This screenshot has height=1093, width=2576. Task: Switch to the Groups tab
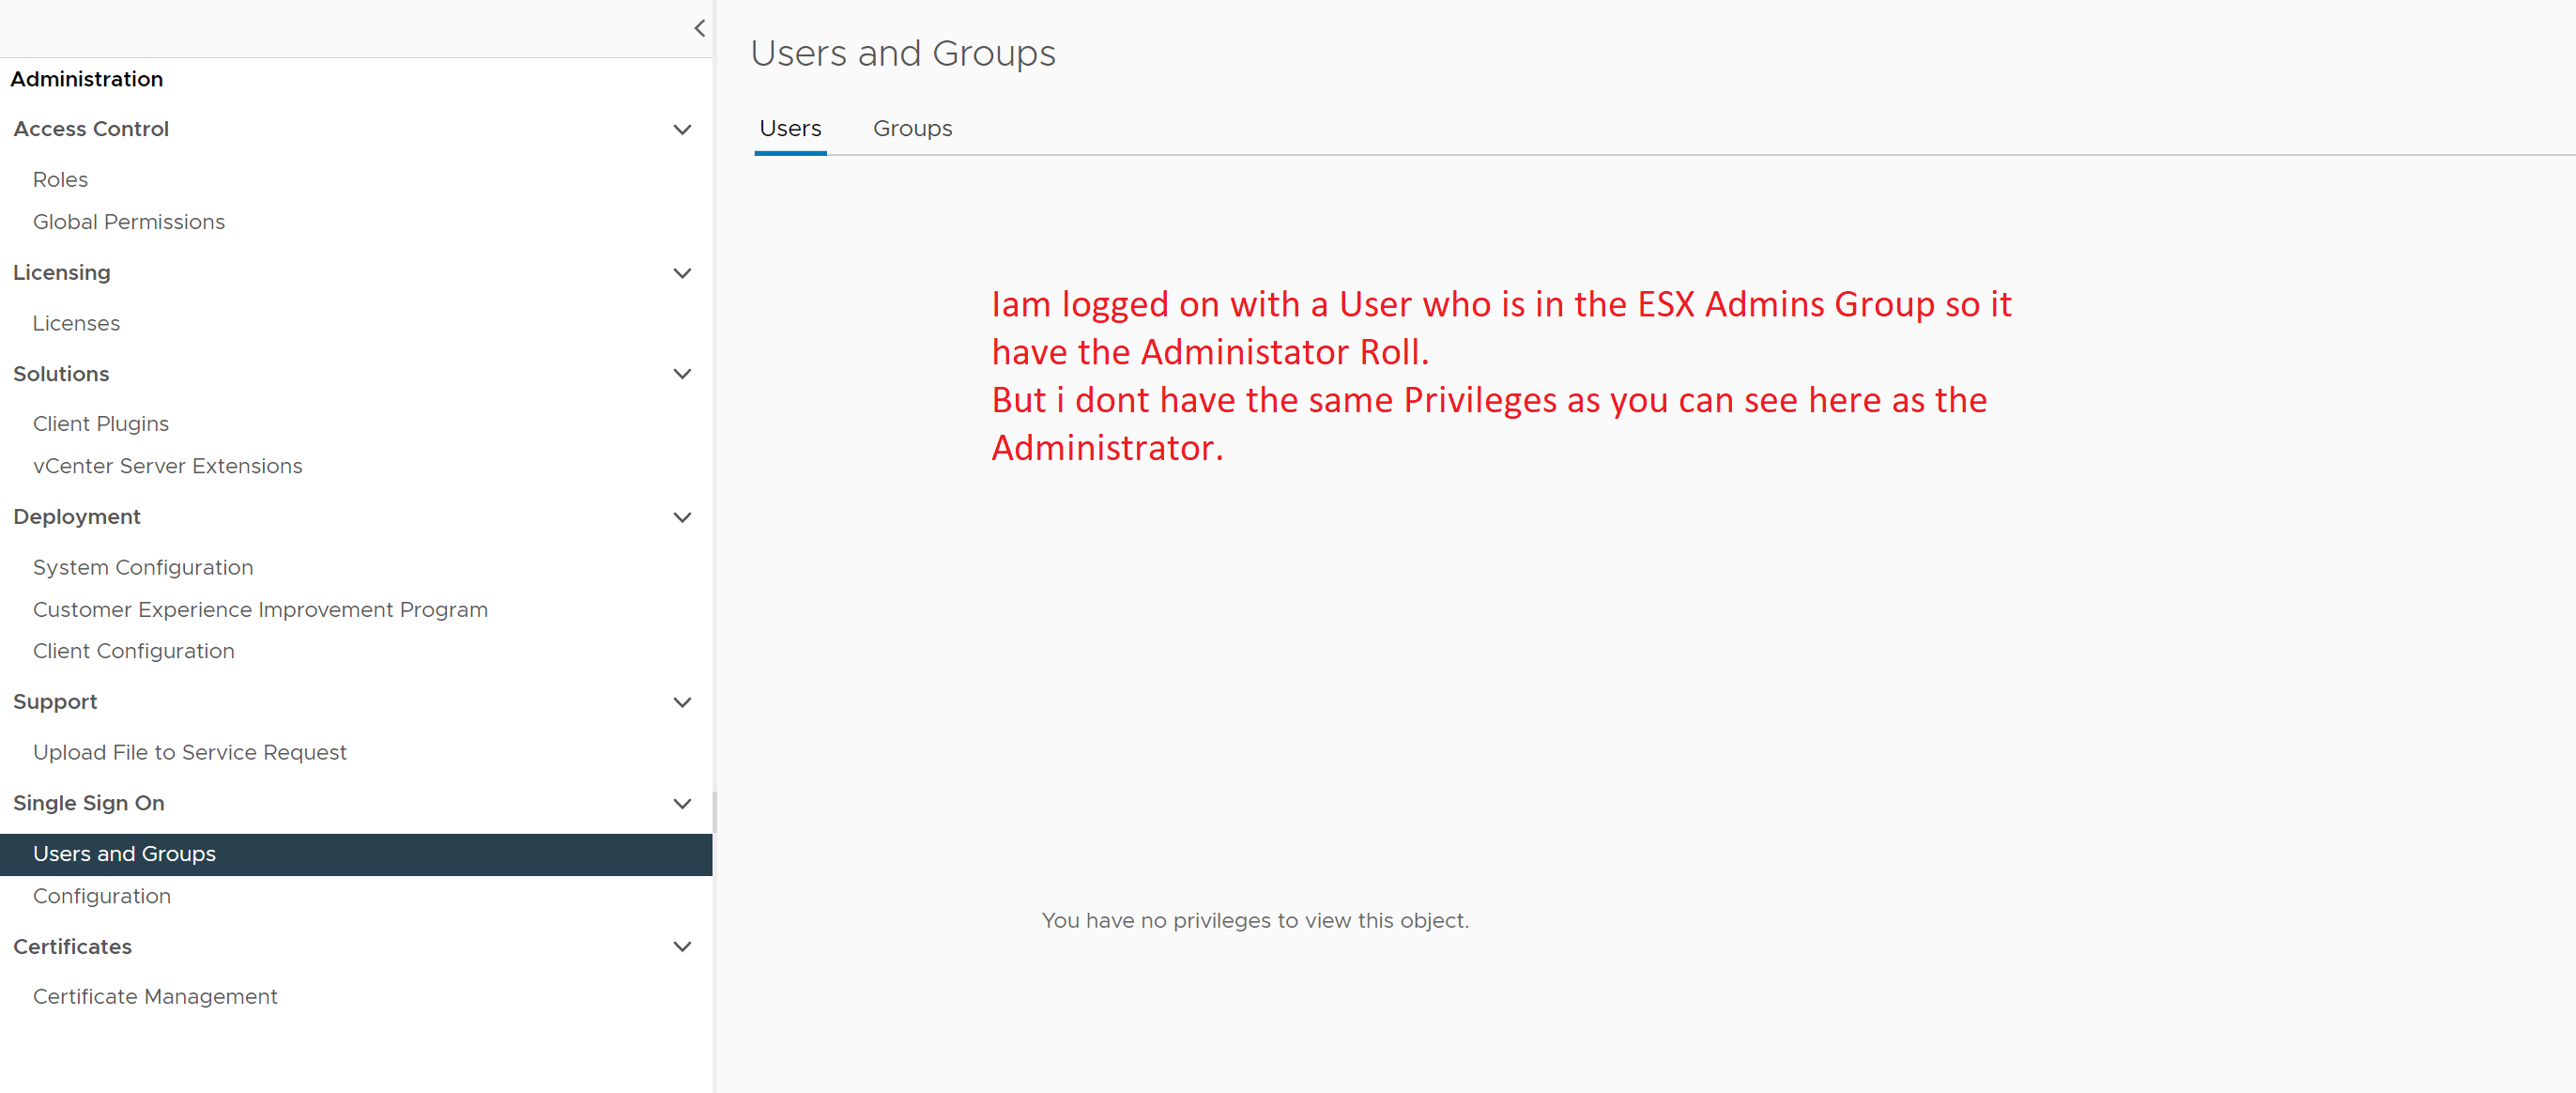pos(912,128)
